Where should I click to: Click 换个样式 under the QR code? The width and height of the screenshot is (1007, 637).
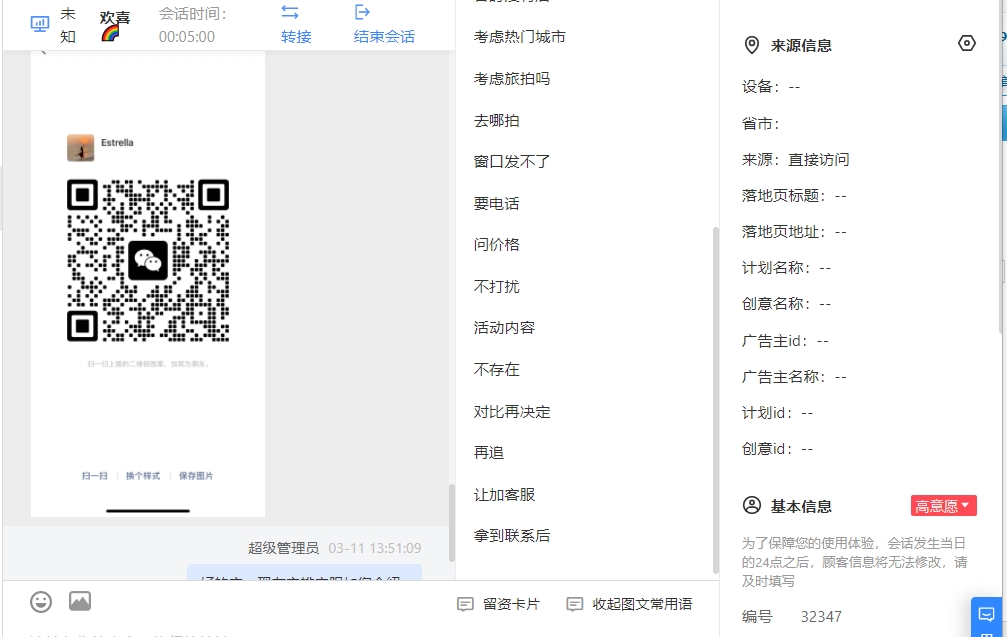143,476
